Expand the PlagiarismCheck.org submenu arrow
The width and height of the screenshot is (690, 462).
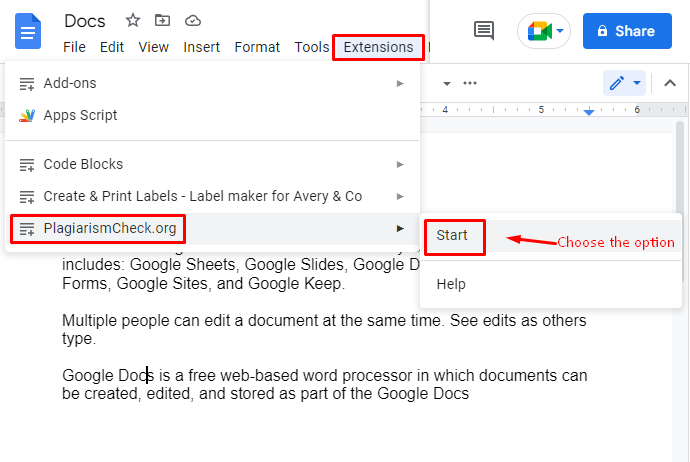[400, 228]
